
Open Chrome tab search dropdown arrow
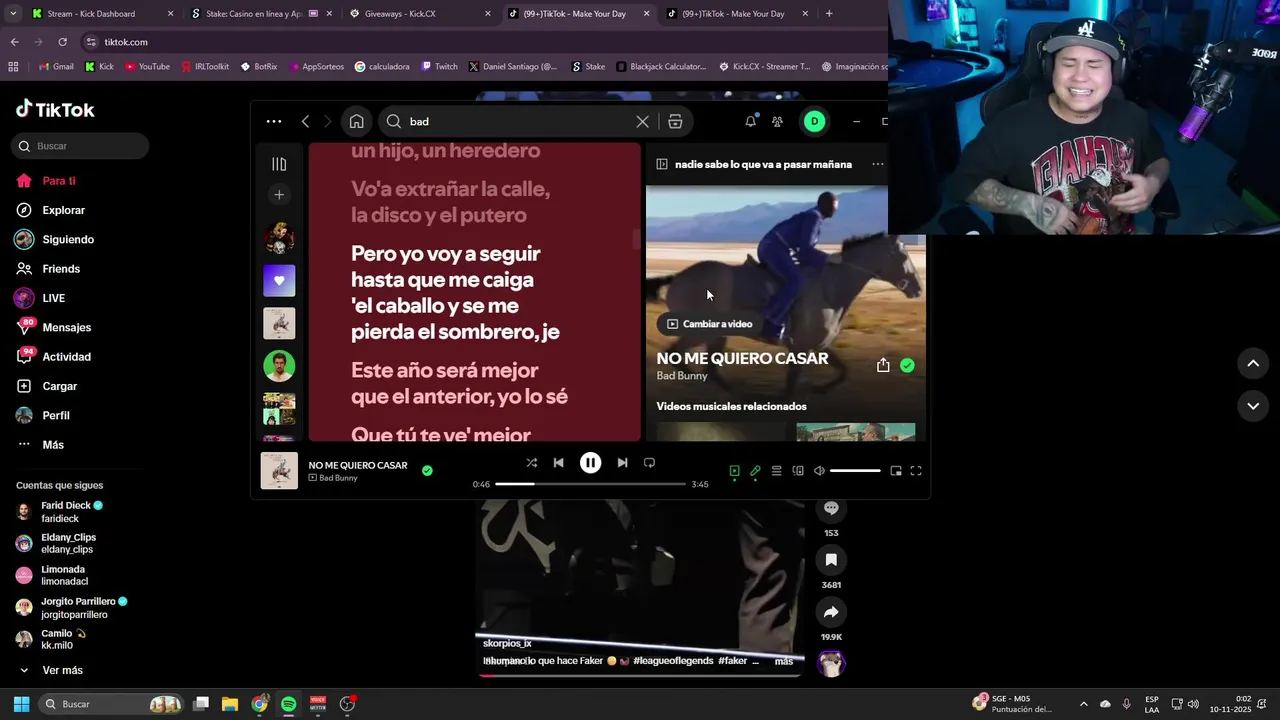click(13, 14)
